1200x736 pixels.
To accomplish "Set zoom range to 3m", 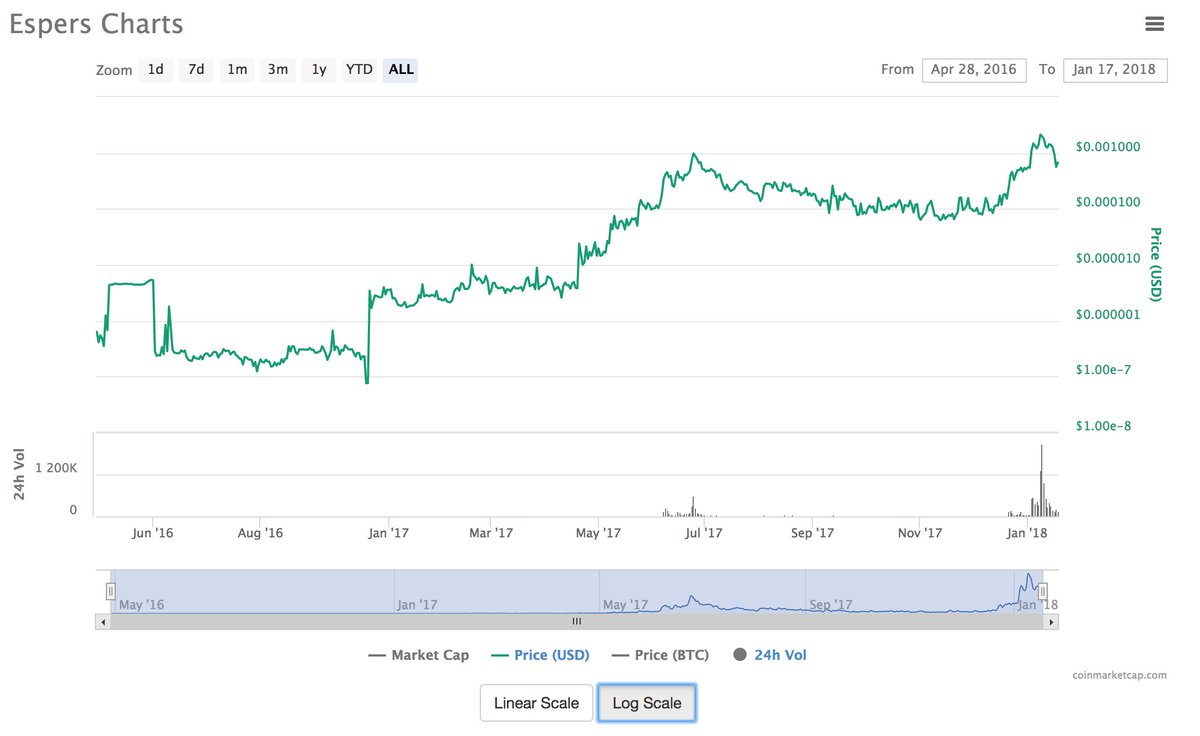I will click(278, 70).
